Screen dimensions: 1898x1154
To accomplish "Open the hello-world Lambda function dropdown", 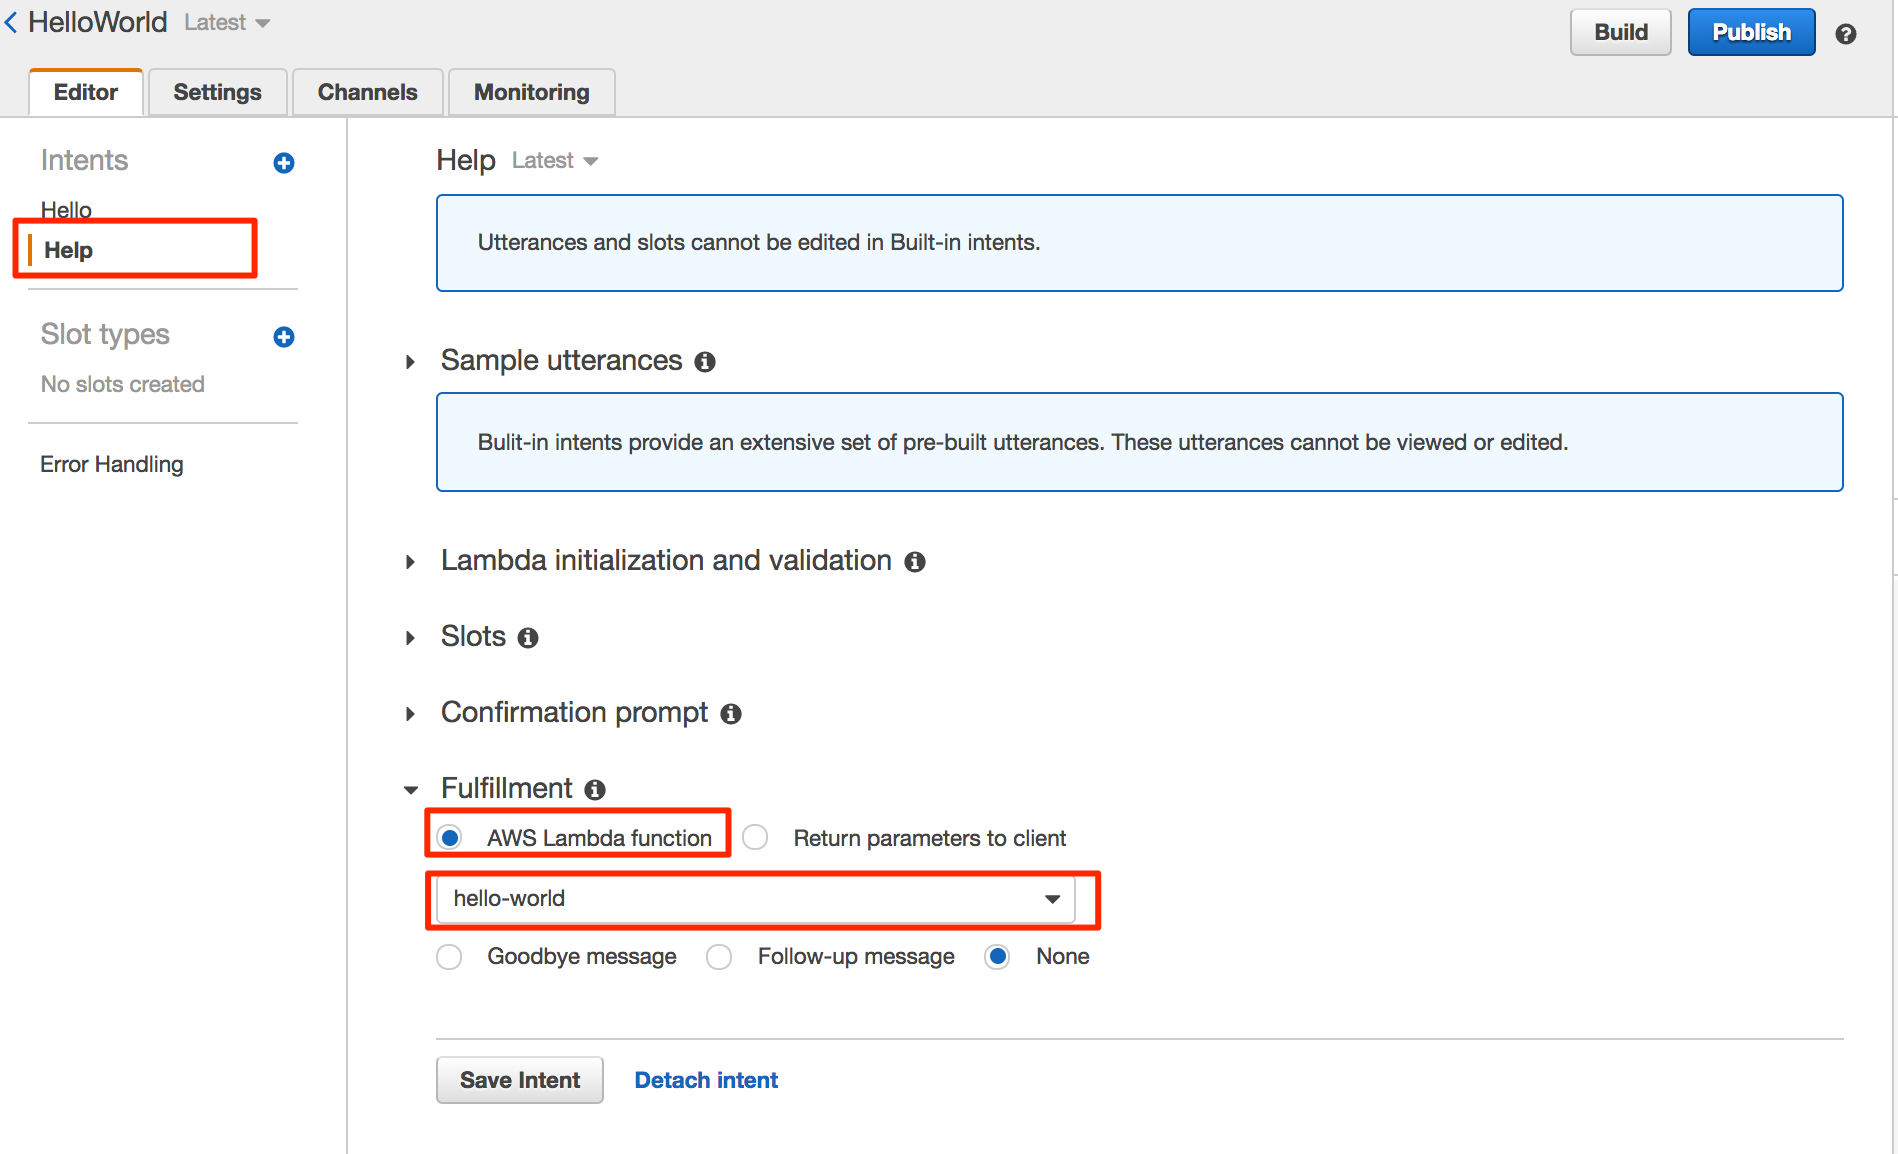I will tap(755, 899).
